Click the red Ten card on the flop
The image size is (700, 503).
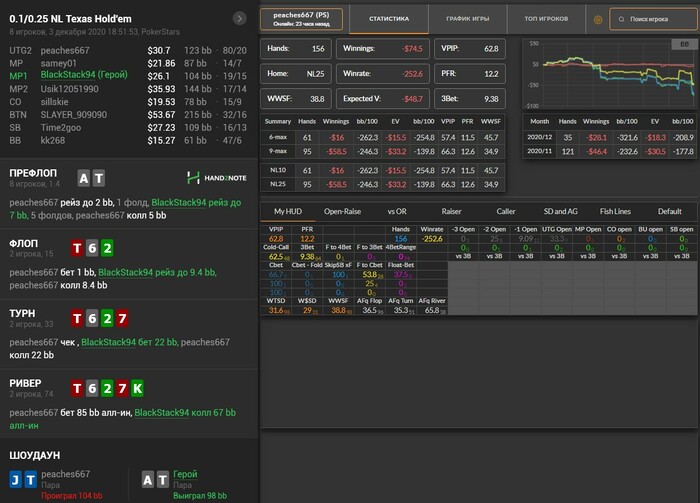[x=77, y=248]
